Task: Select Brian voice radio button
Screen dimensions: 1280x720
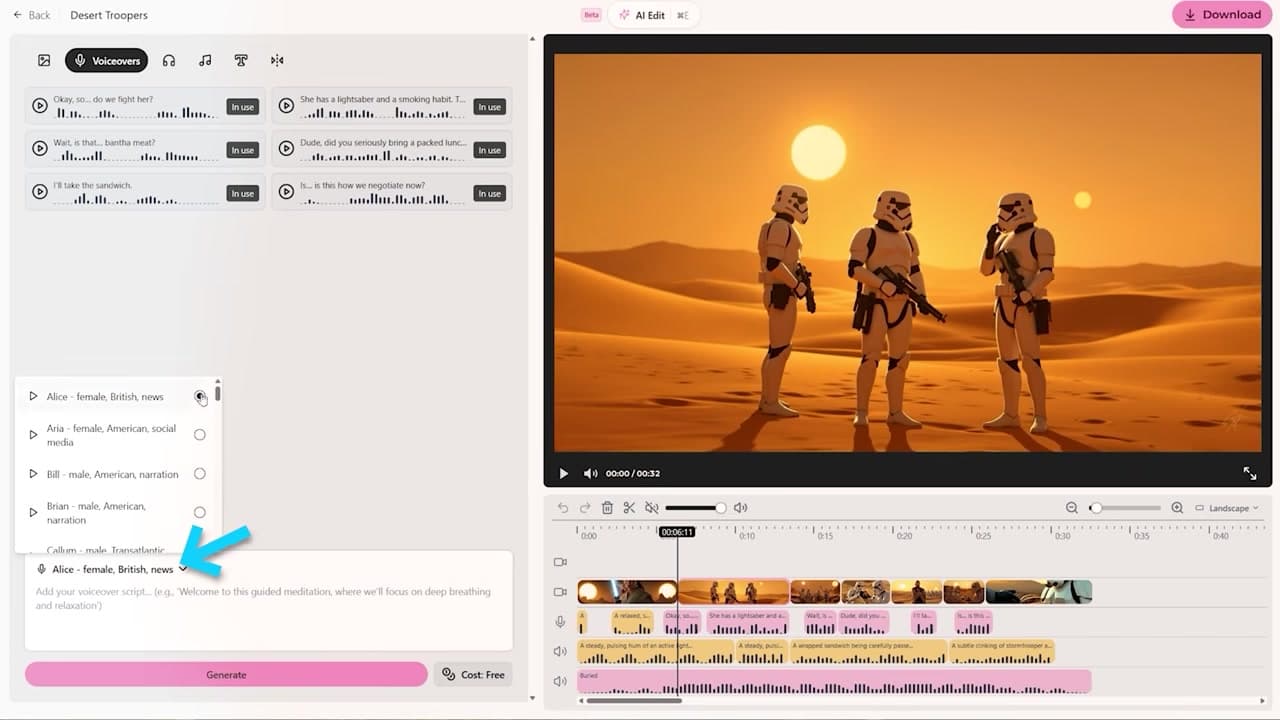Action: tap(200, 513)
